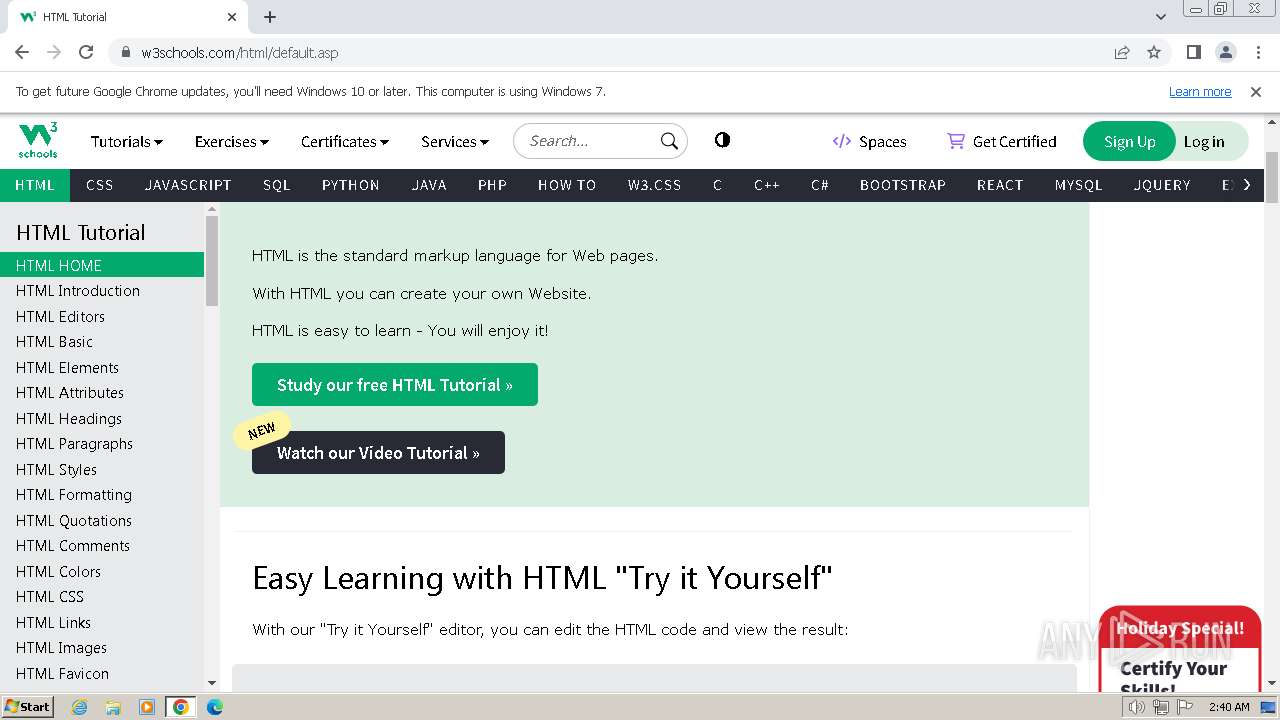Viewport: 1280px width, 720px height.
Task: Open HTML Formatting in sidebar
Action: (102, 495)
